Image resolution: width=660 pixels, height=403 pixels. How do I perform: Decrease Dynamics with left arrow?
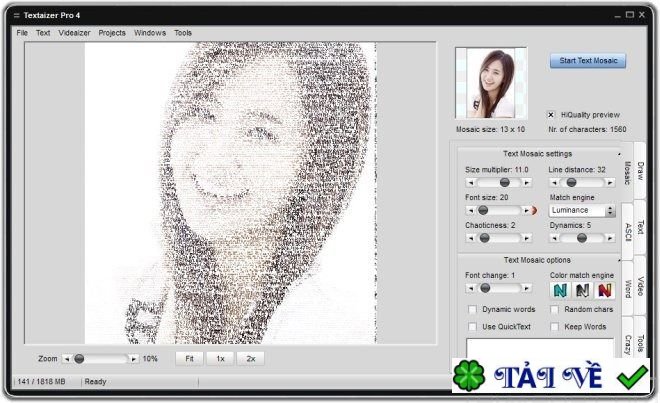tap(554, 238)
